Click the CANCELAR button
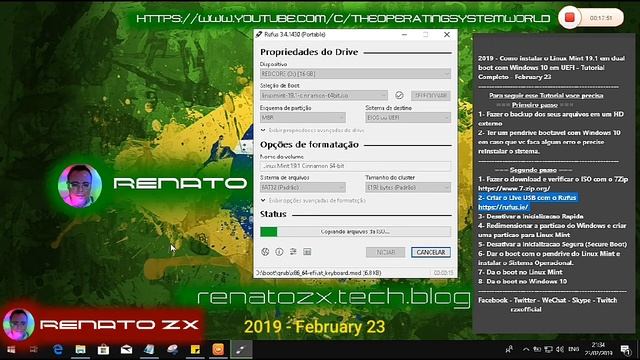640x360 pixels. [431, 252]
